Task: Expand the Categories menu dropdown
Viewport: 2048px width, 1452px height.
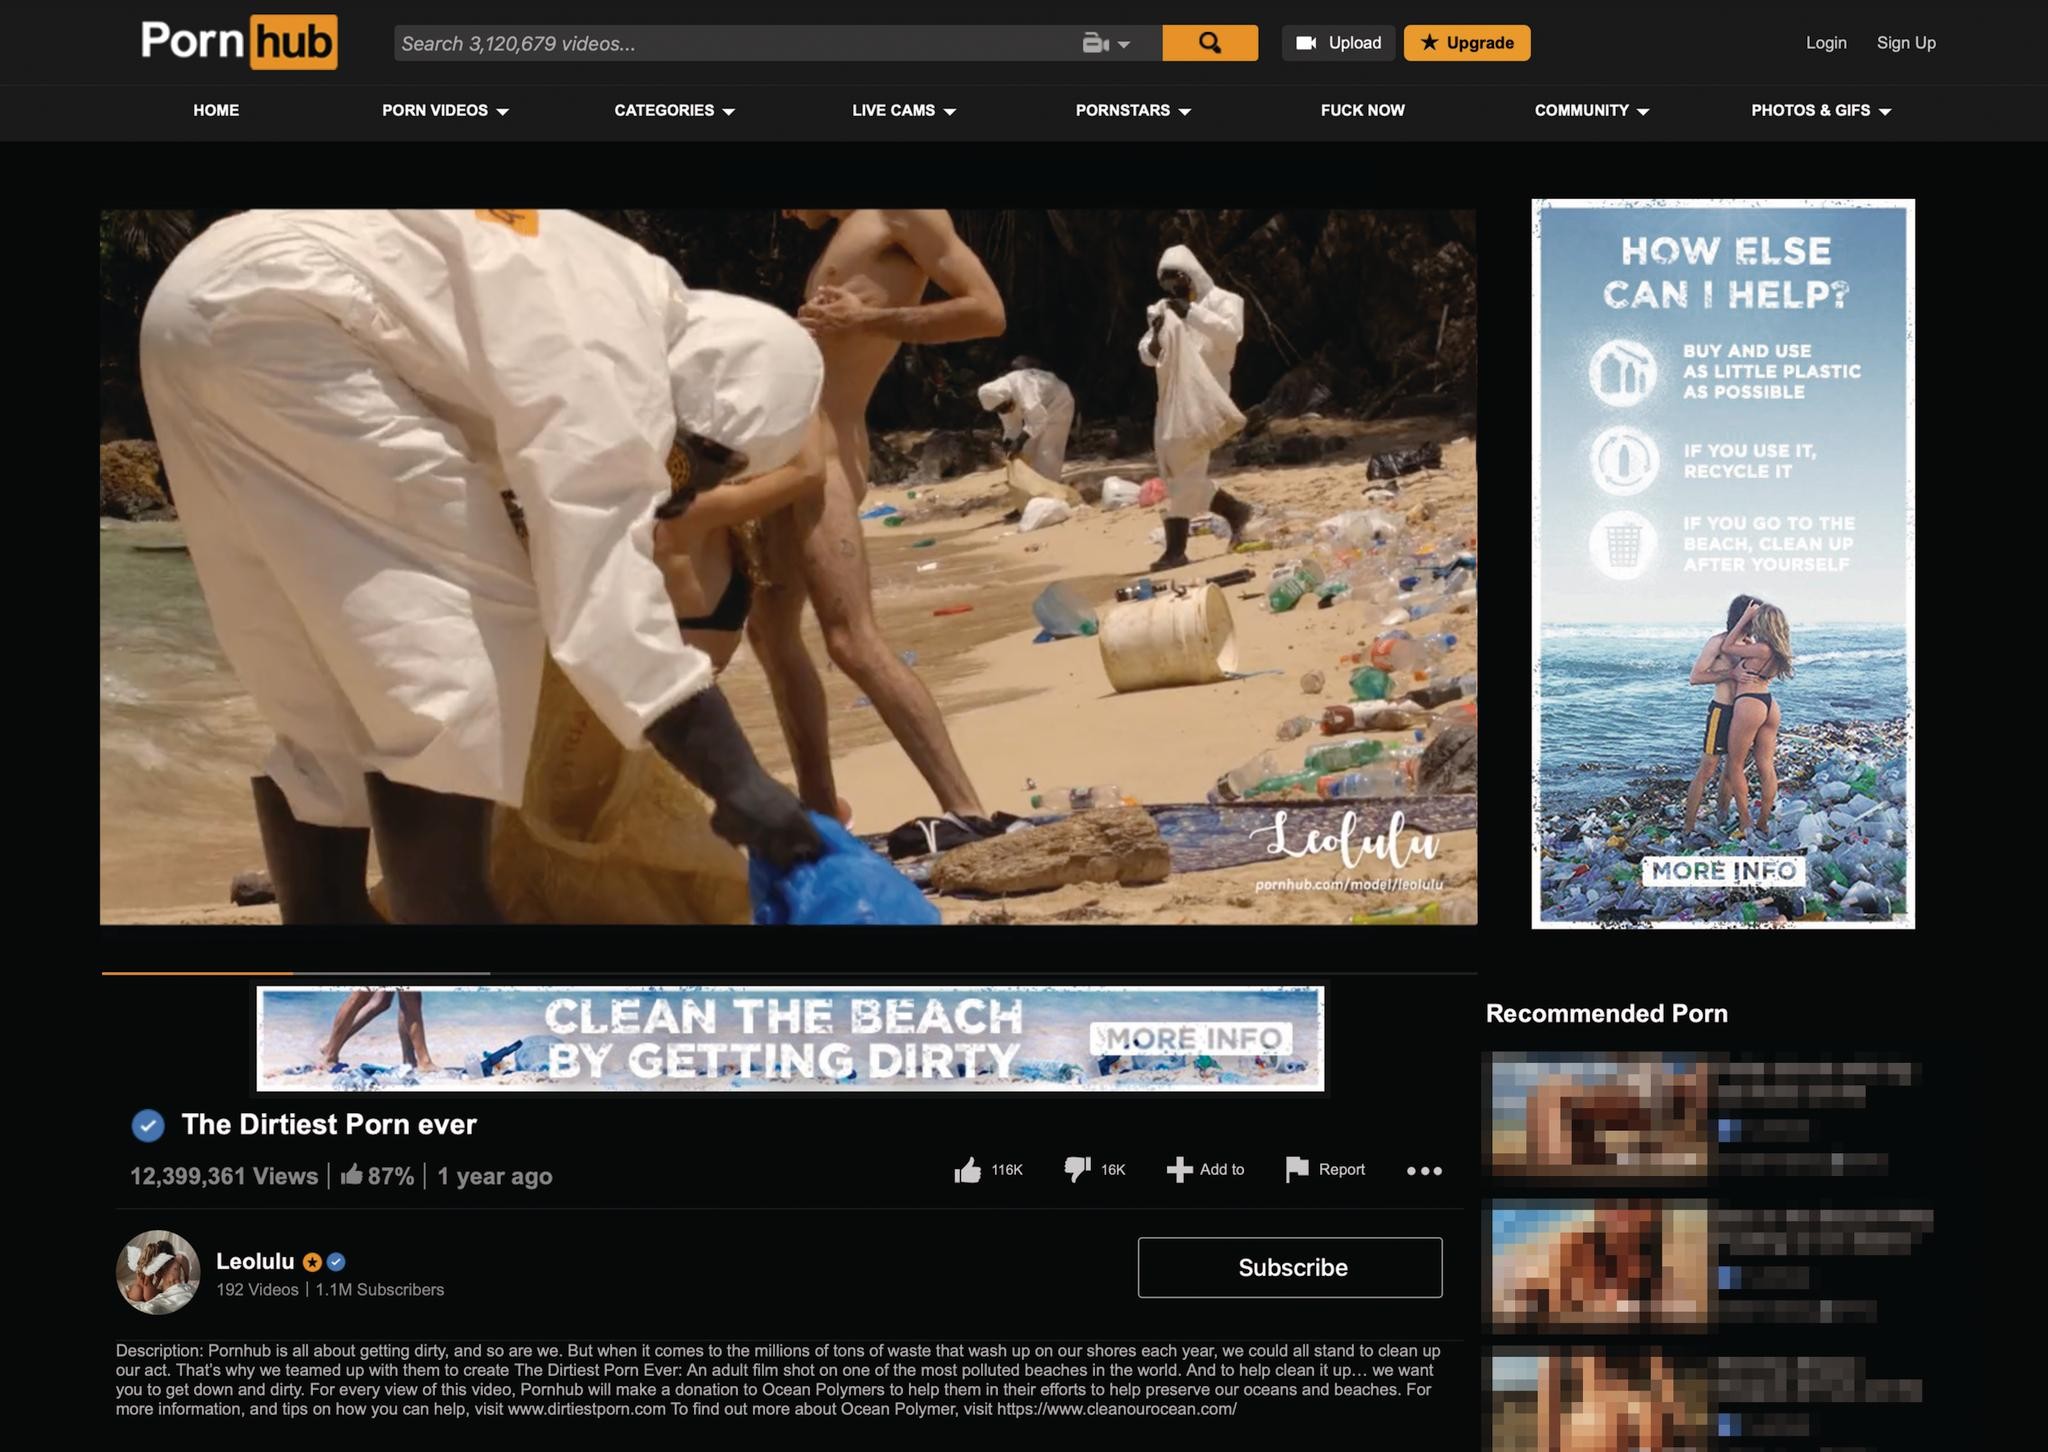Action: (674, 111)
